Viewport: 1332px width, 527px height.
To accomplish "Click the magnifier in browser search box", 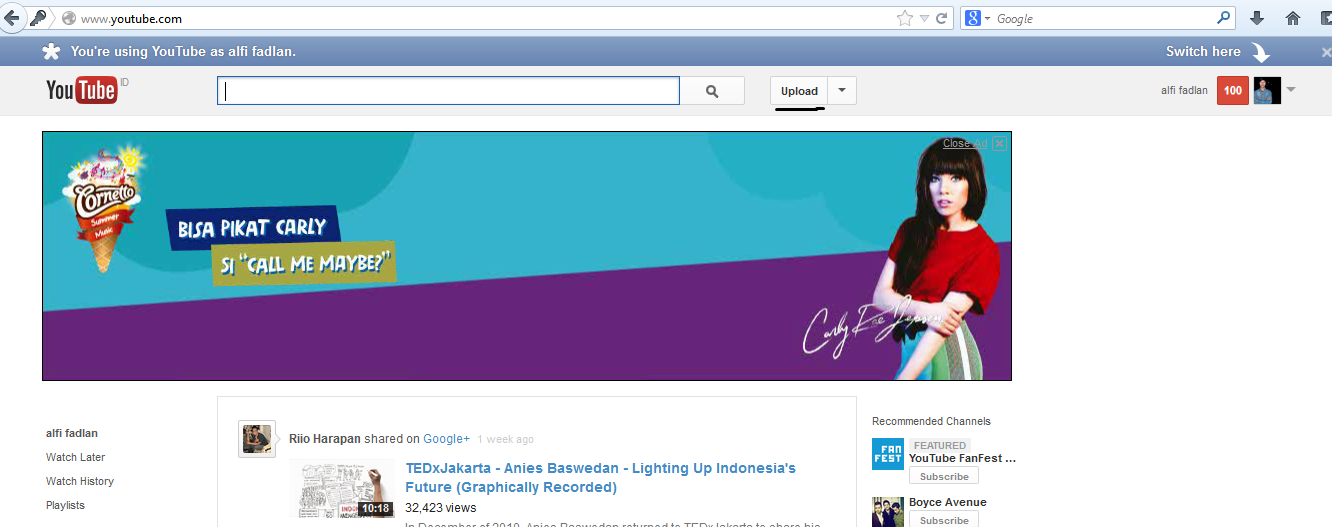I will (x=1223, y=18).
